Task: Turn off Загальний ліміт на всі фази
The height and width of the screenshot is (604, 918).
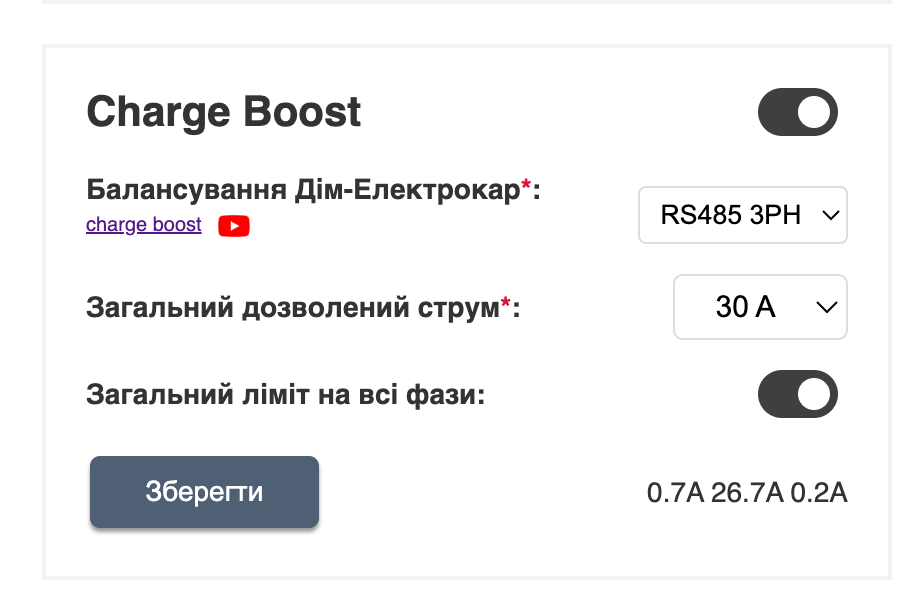Action: pos(797,394)
